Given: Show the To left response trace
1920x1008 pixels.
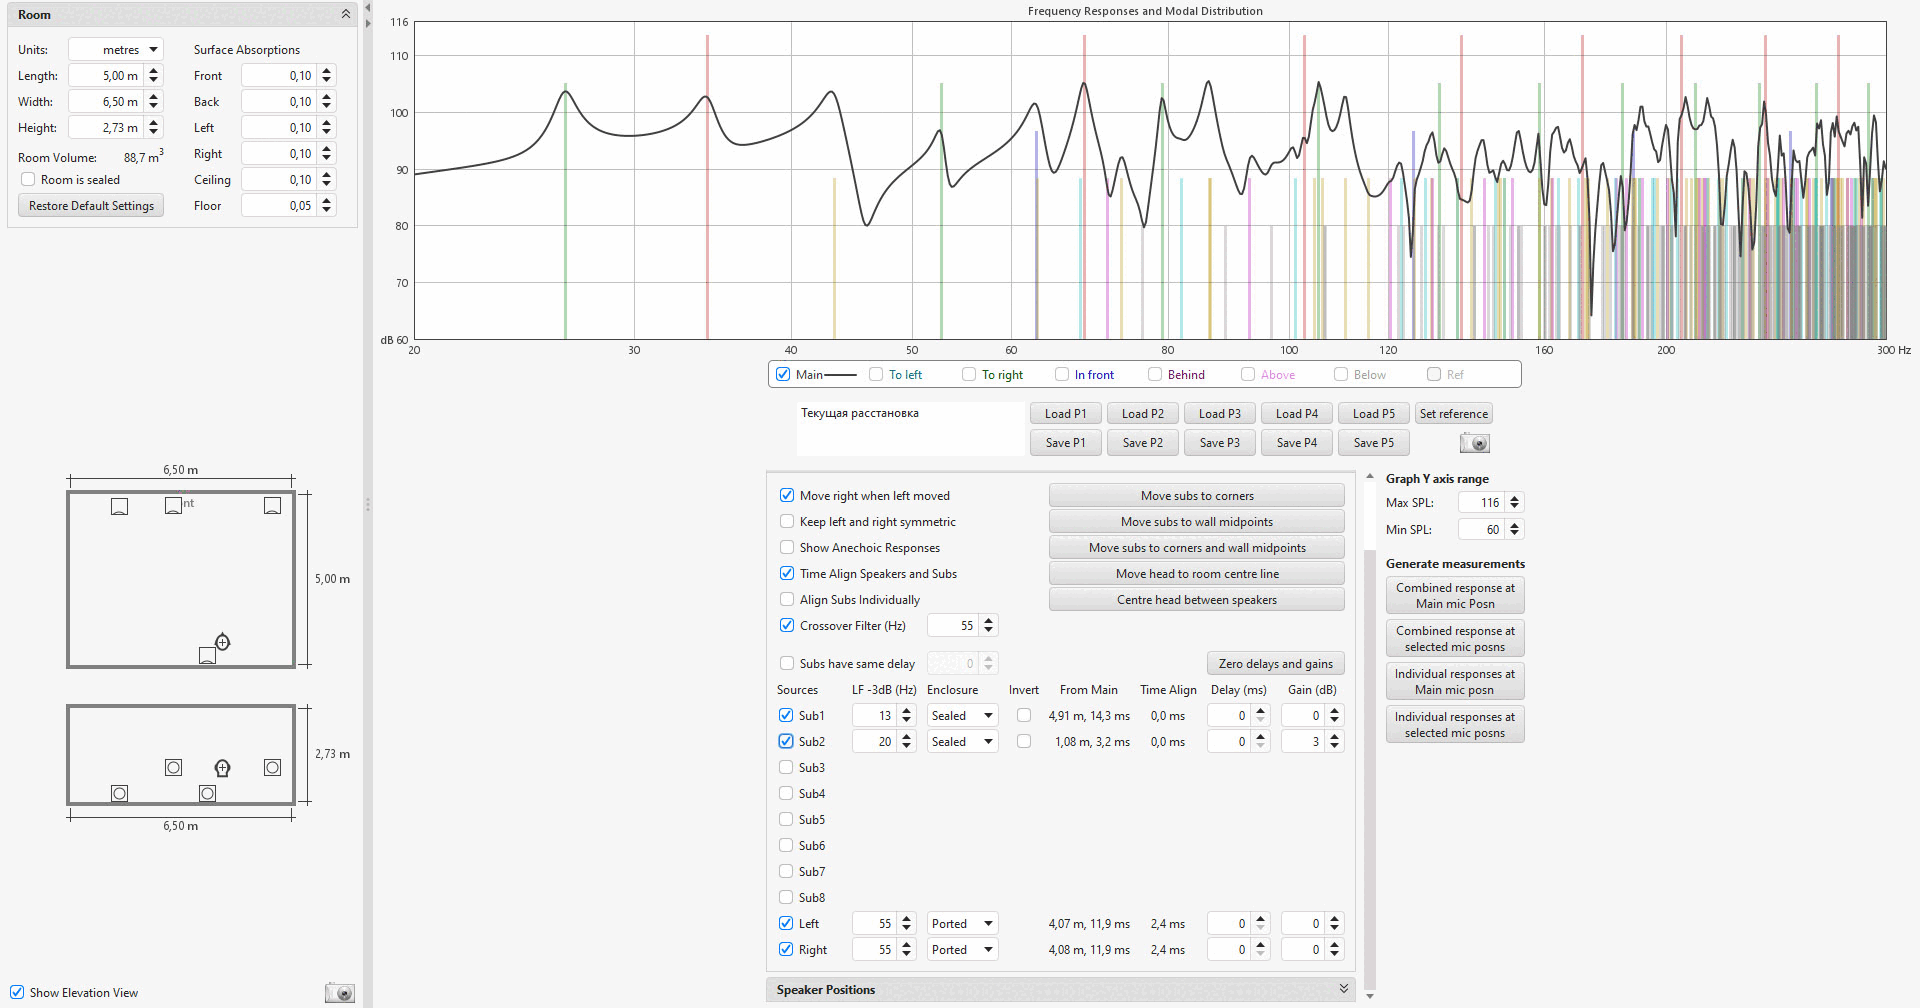Looking at the screenshot, I should coord(876,375).
